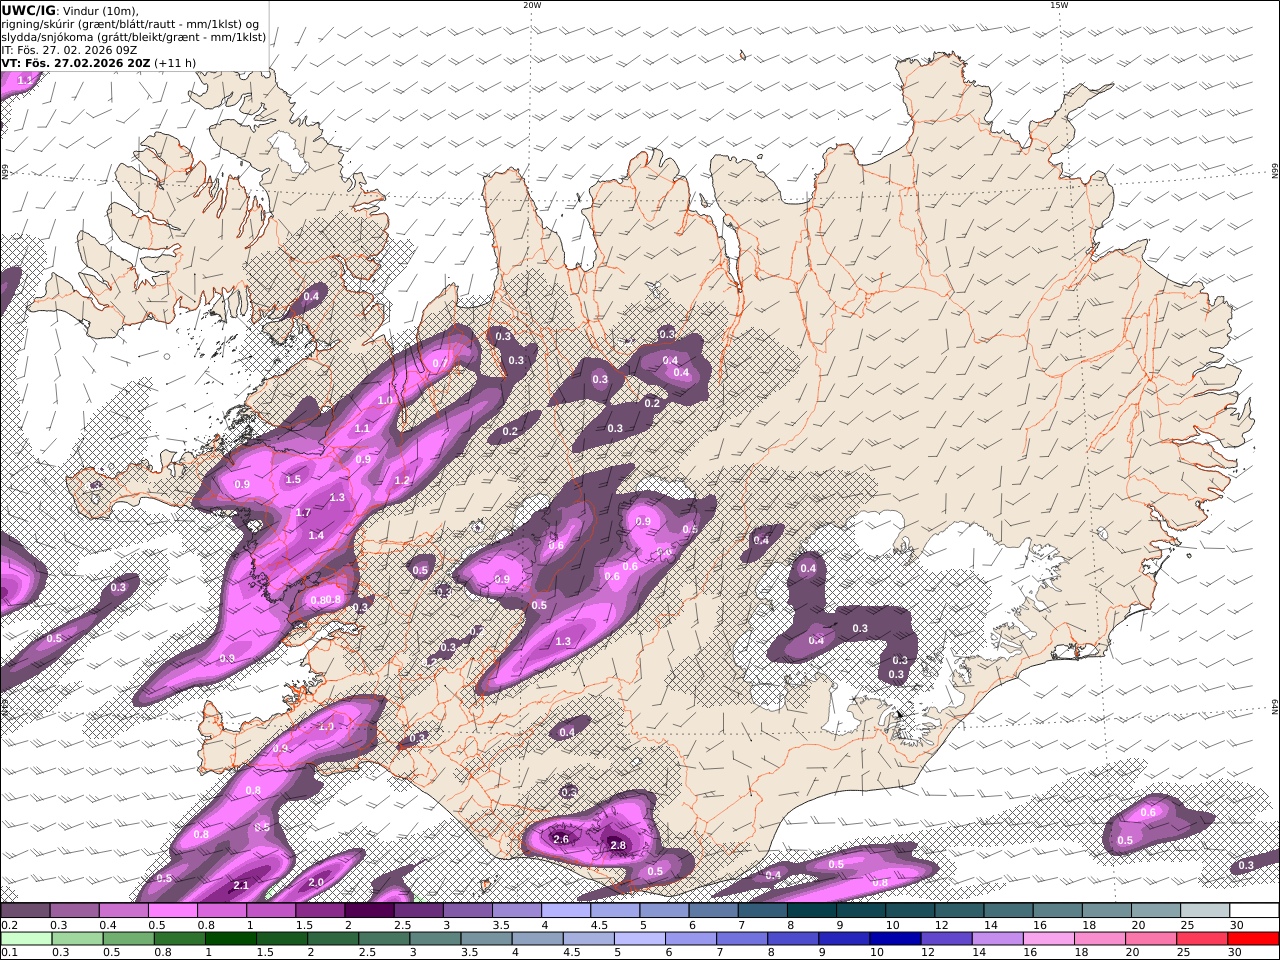Select the crimson rain swatch labeled 25

[1201, 939]
